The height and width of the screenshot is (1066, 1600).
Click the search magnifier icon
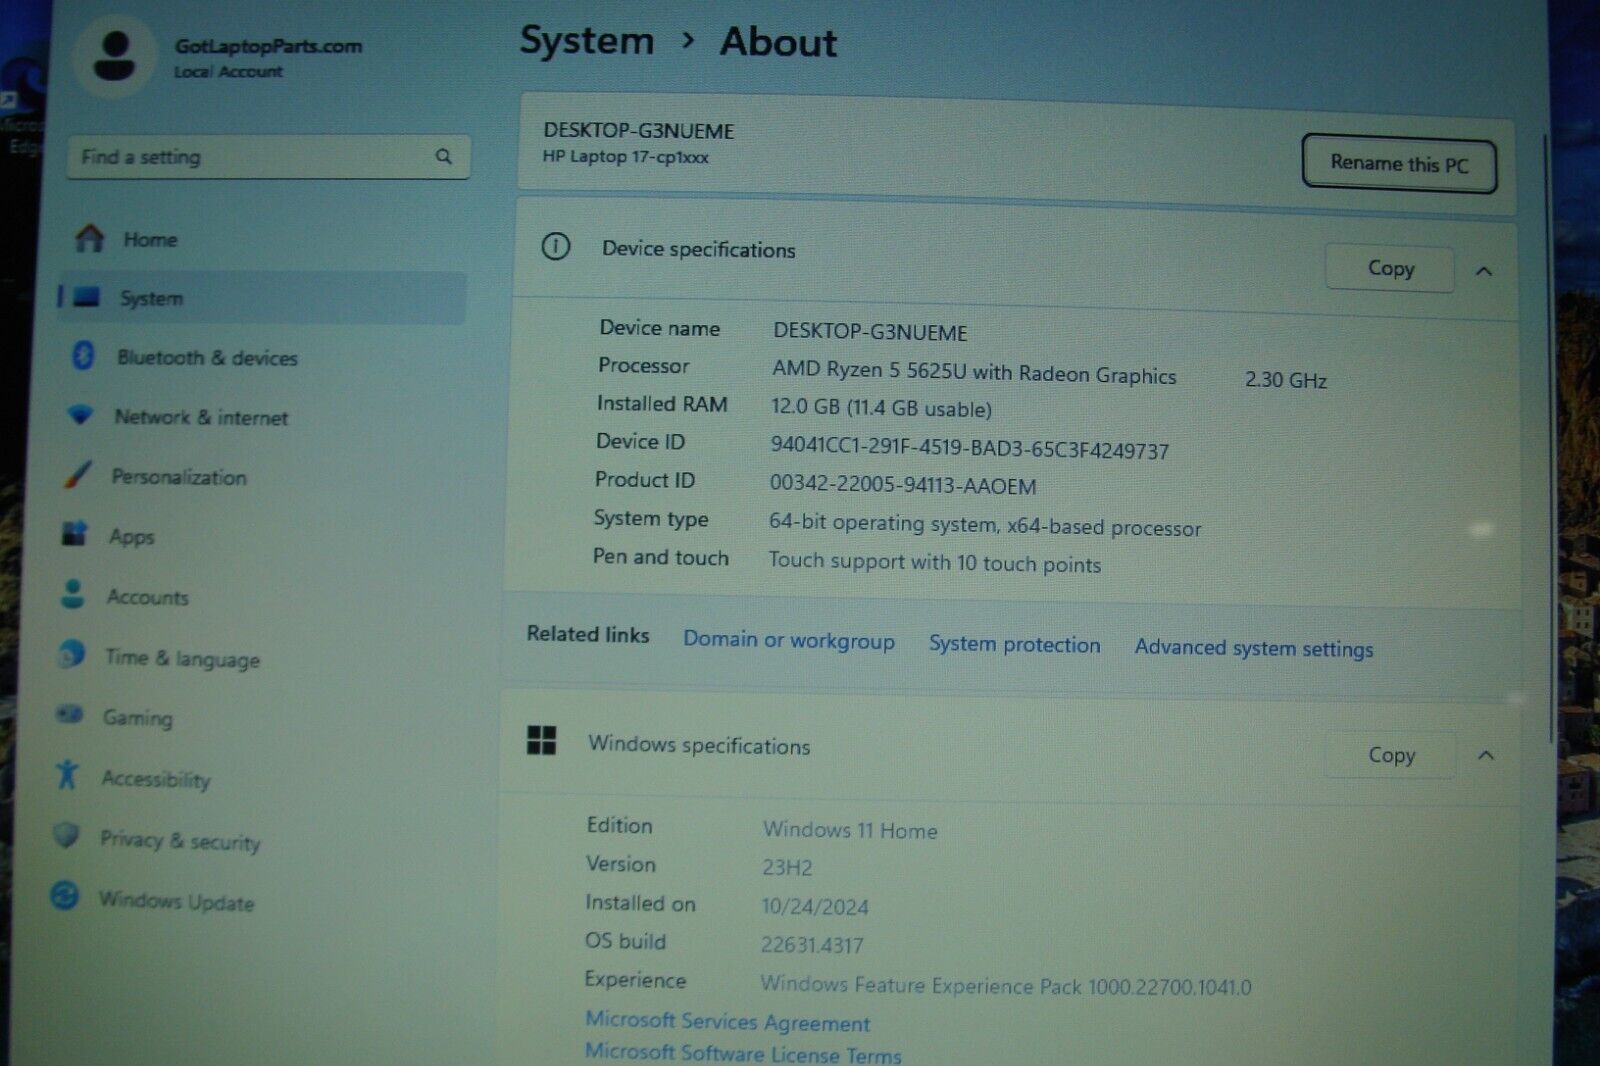pyautogui.click(x=443, y=157)
